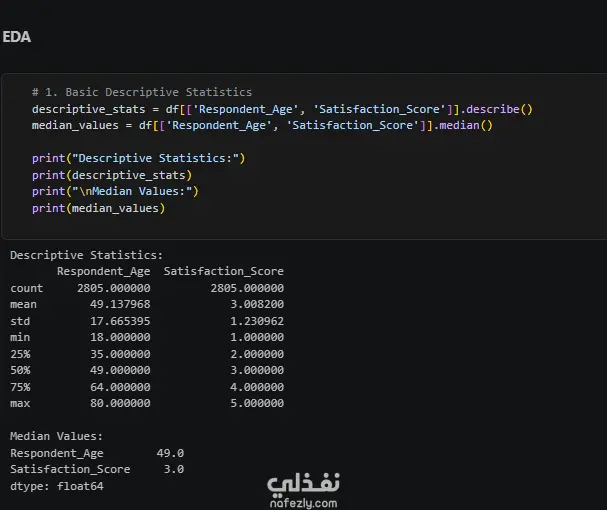Image resolution: width=607 pixels, height=510 pixels.
Task: Click the Satisfaction_Score column header in output
Action: [x=223, y=271]
